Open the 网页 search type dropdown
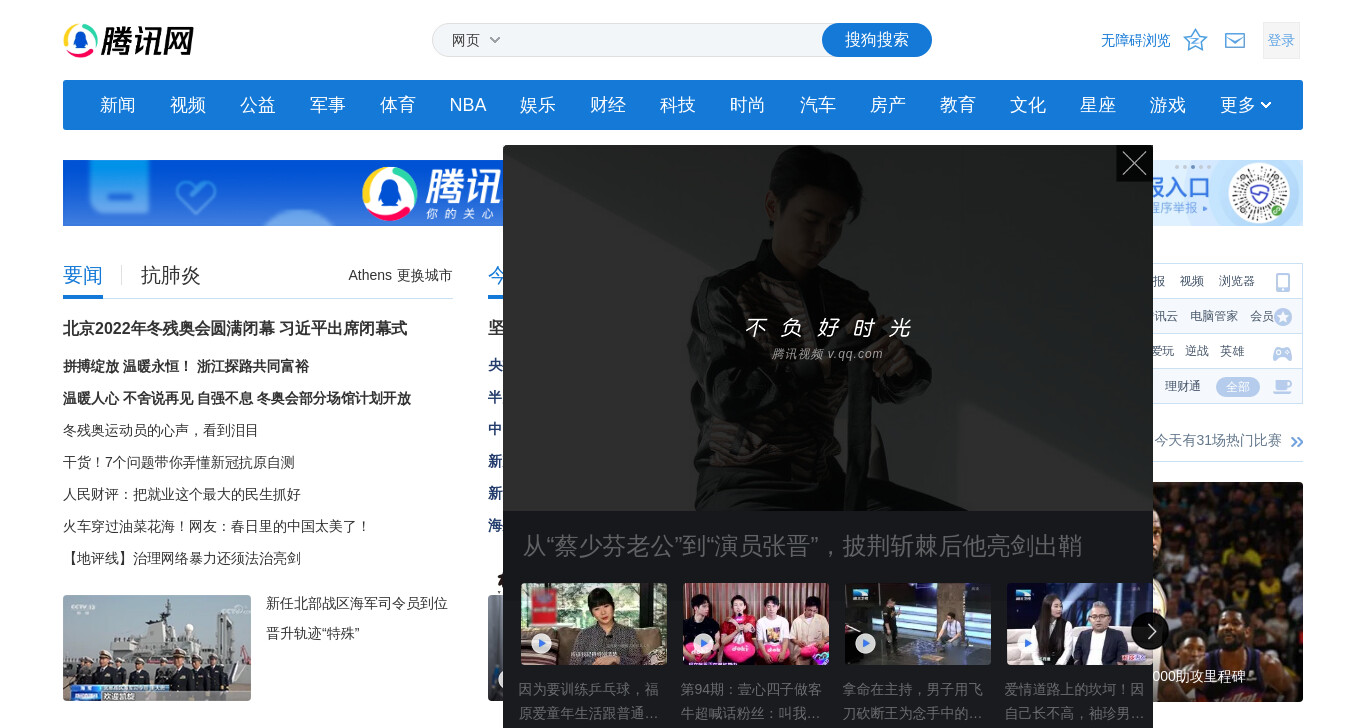 click(476, 40)
